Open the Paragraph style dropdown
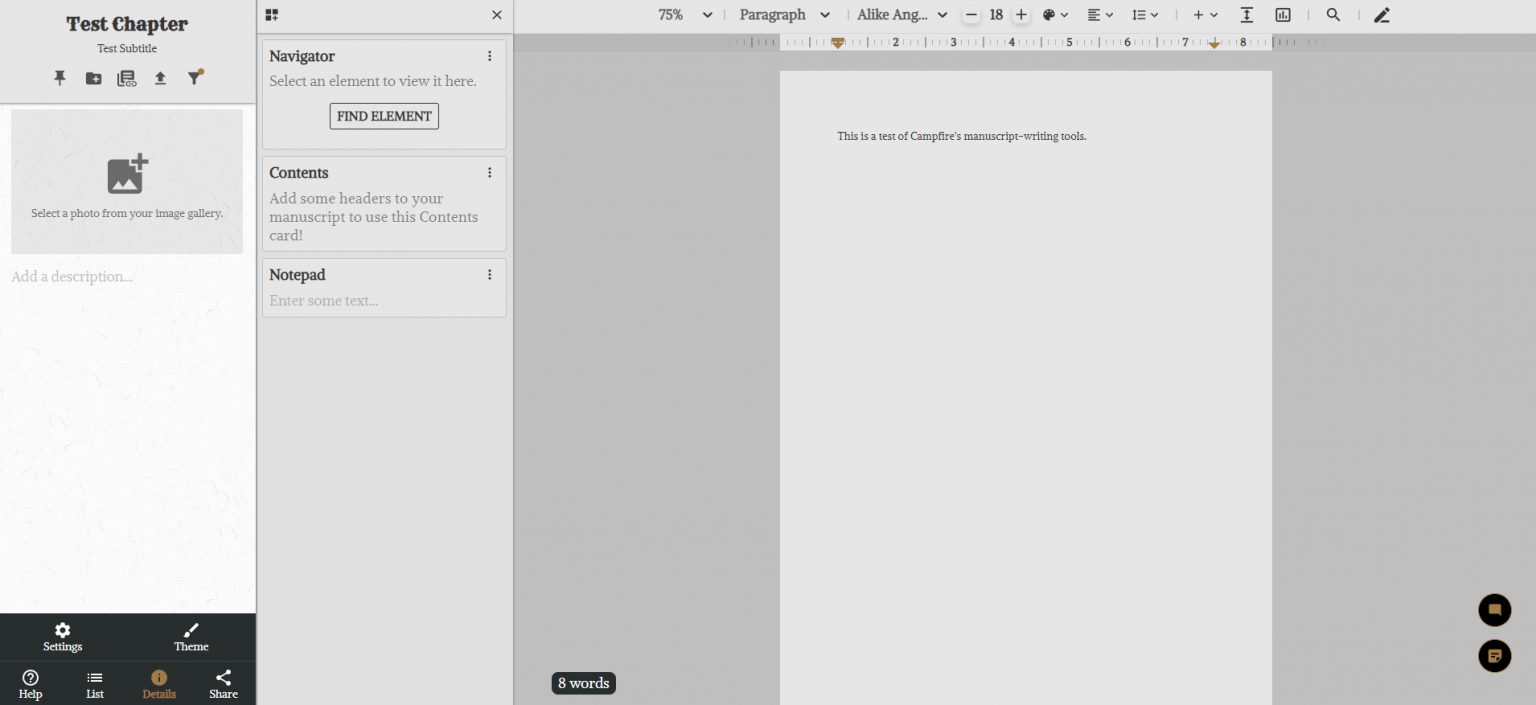Image resolution: width=1536 pixels, height=705 pixels. [786, 14]
